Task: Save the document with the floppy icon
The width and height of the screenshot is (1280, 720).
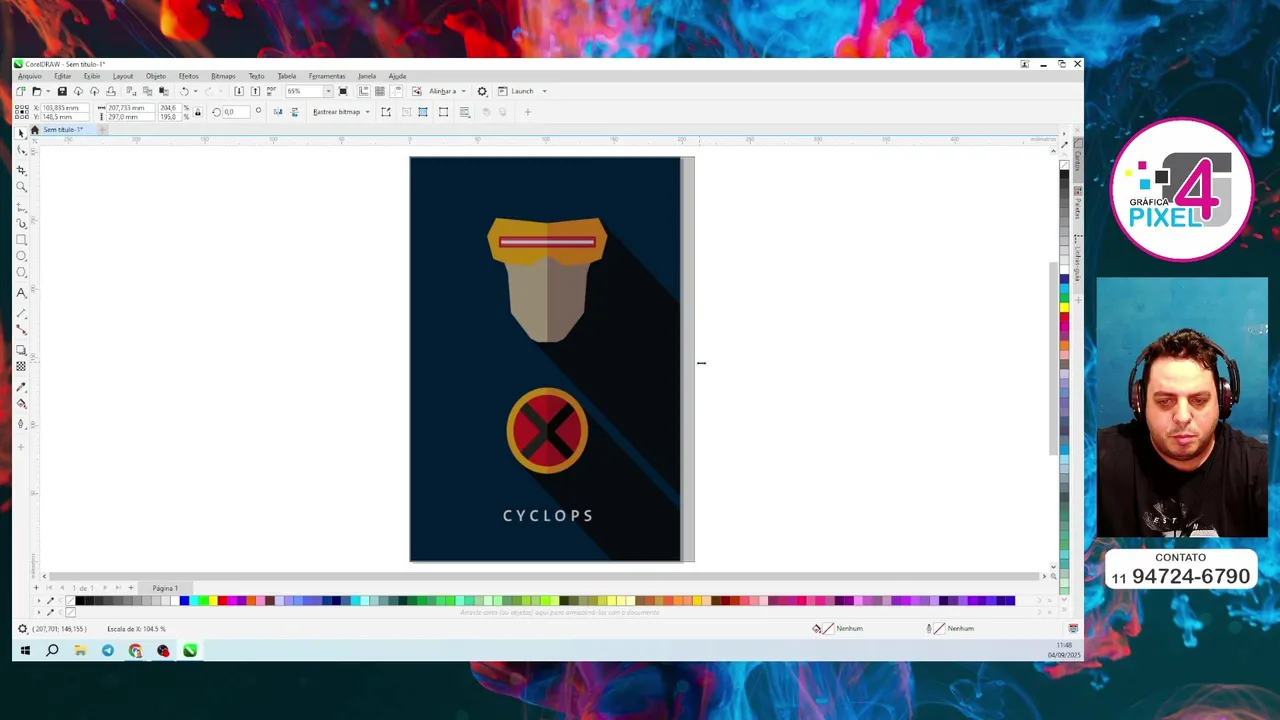Action: coord(62,91)
